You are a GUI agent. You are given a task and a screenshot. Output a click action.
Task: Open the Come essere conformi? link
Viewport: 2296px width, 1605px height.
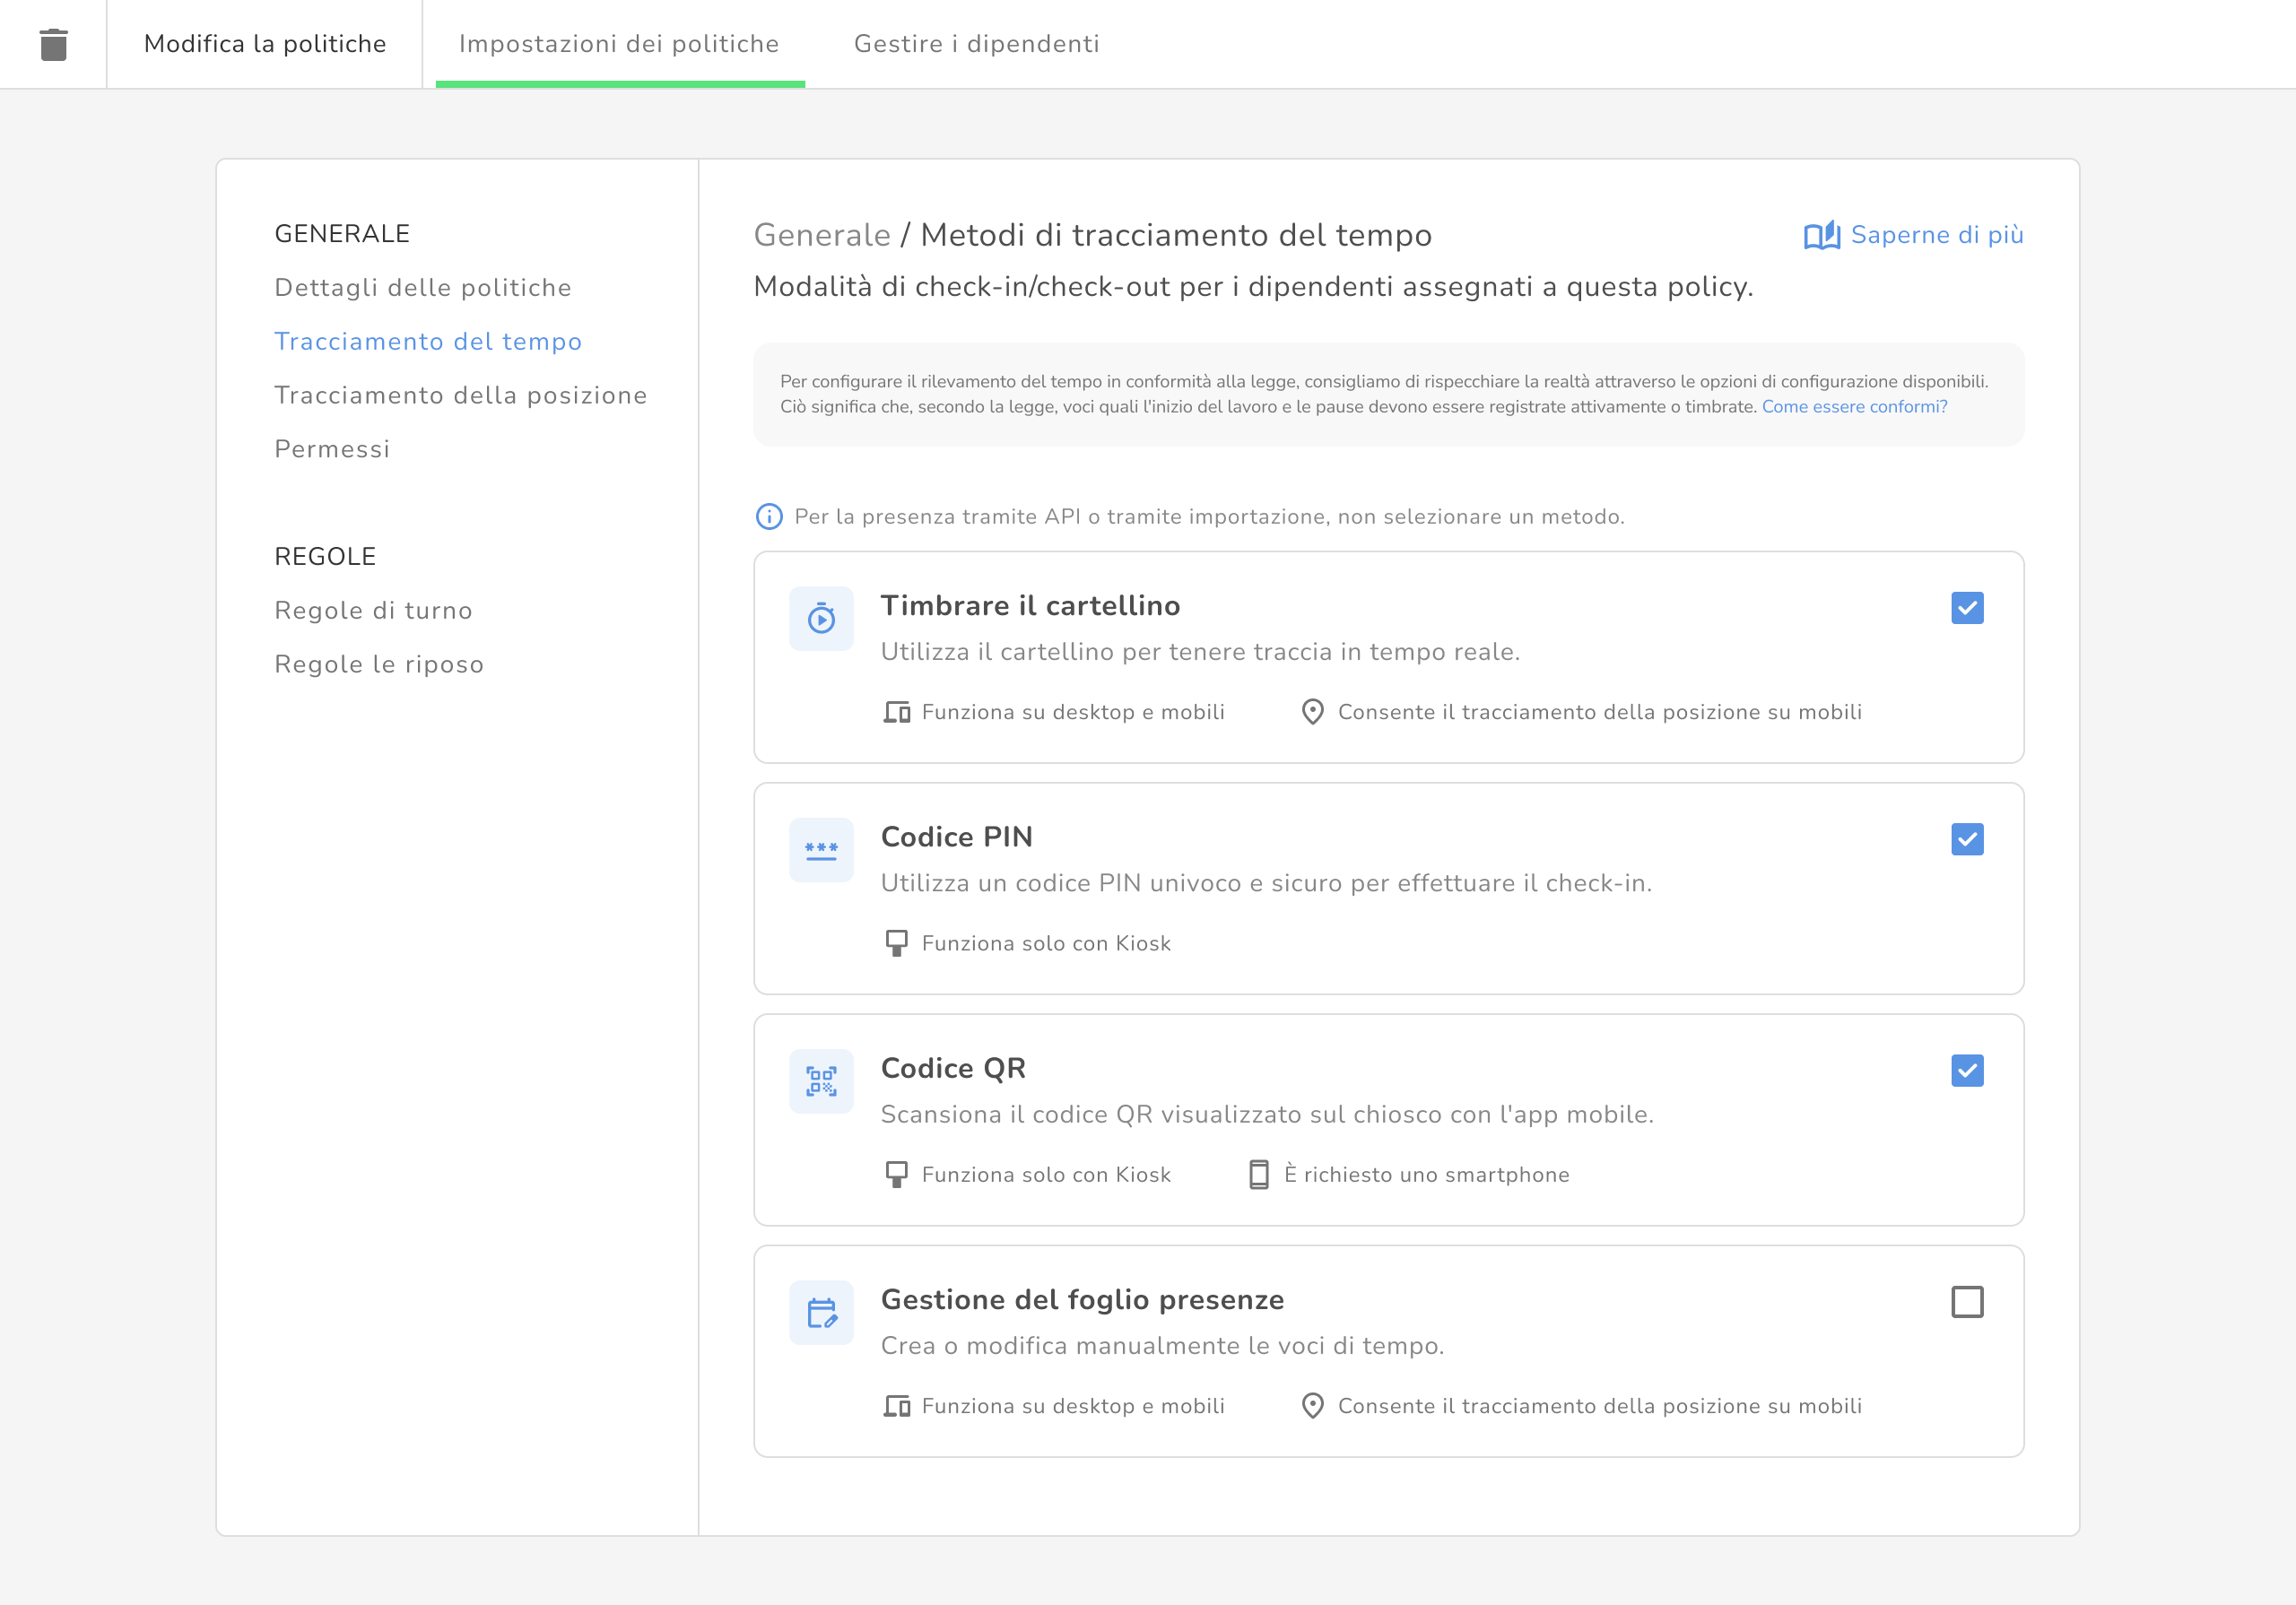pyautogui.click(x=1853, y=407)
